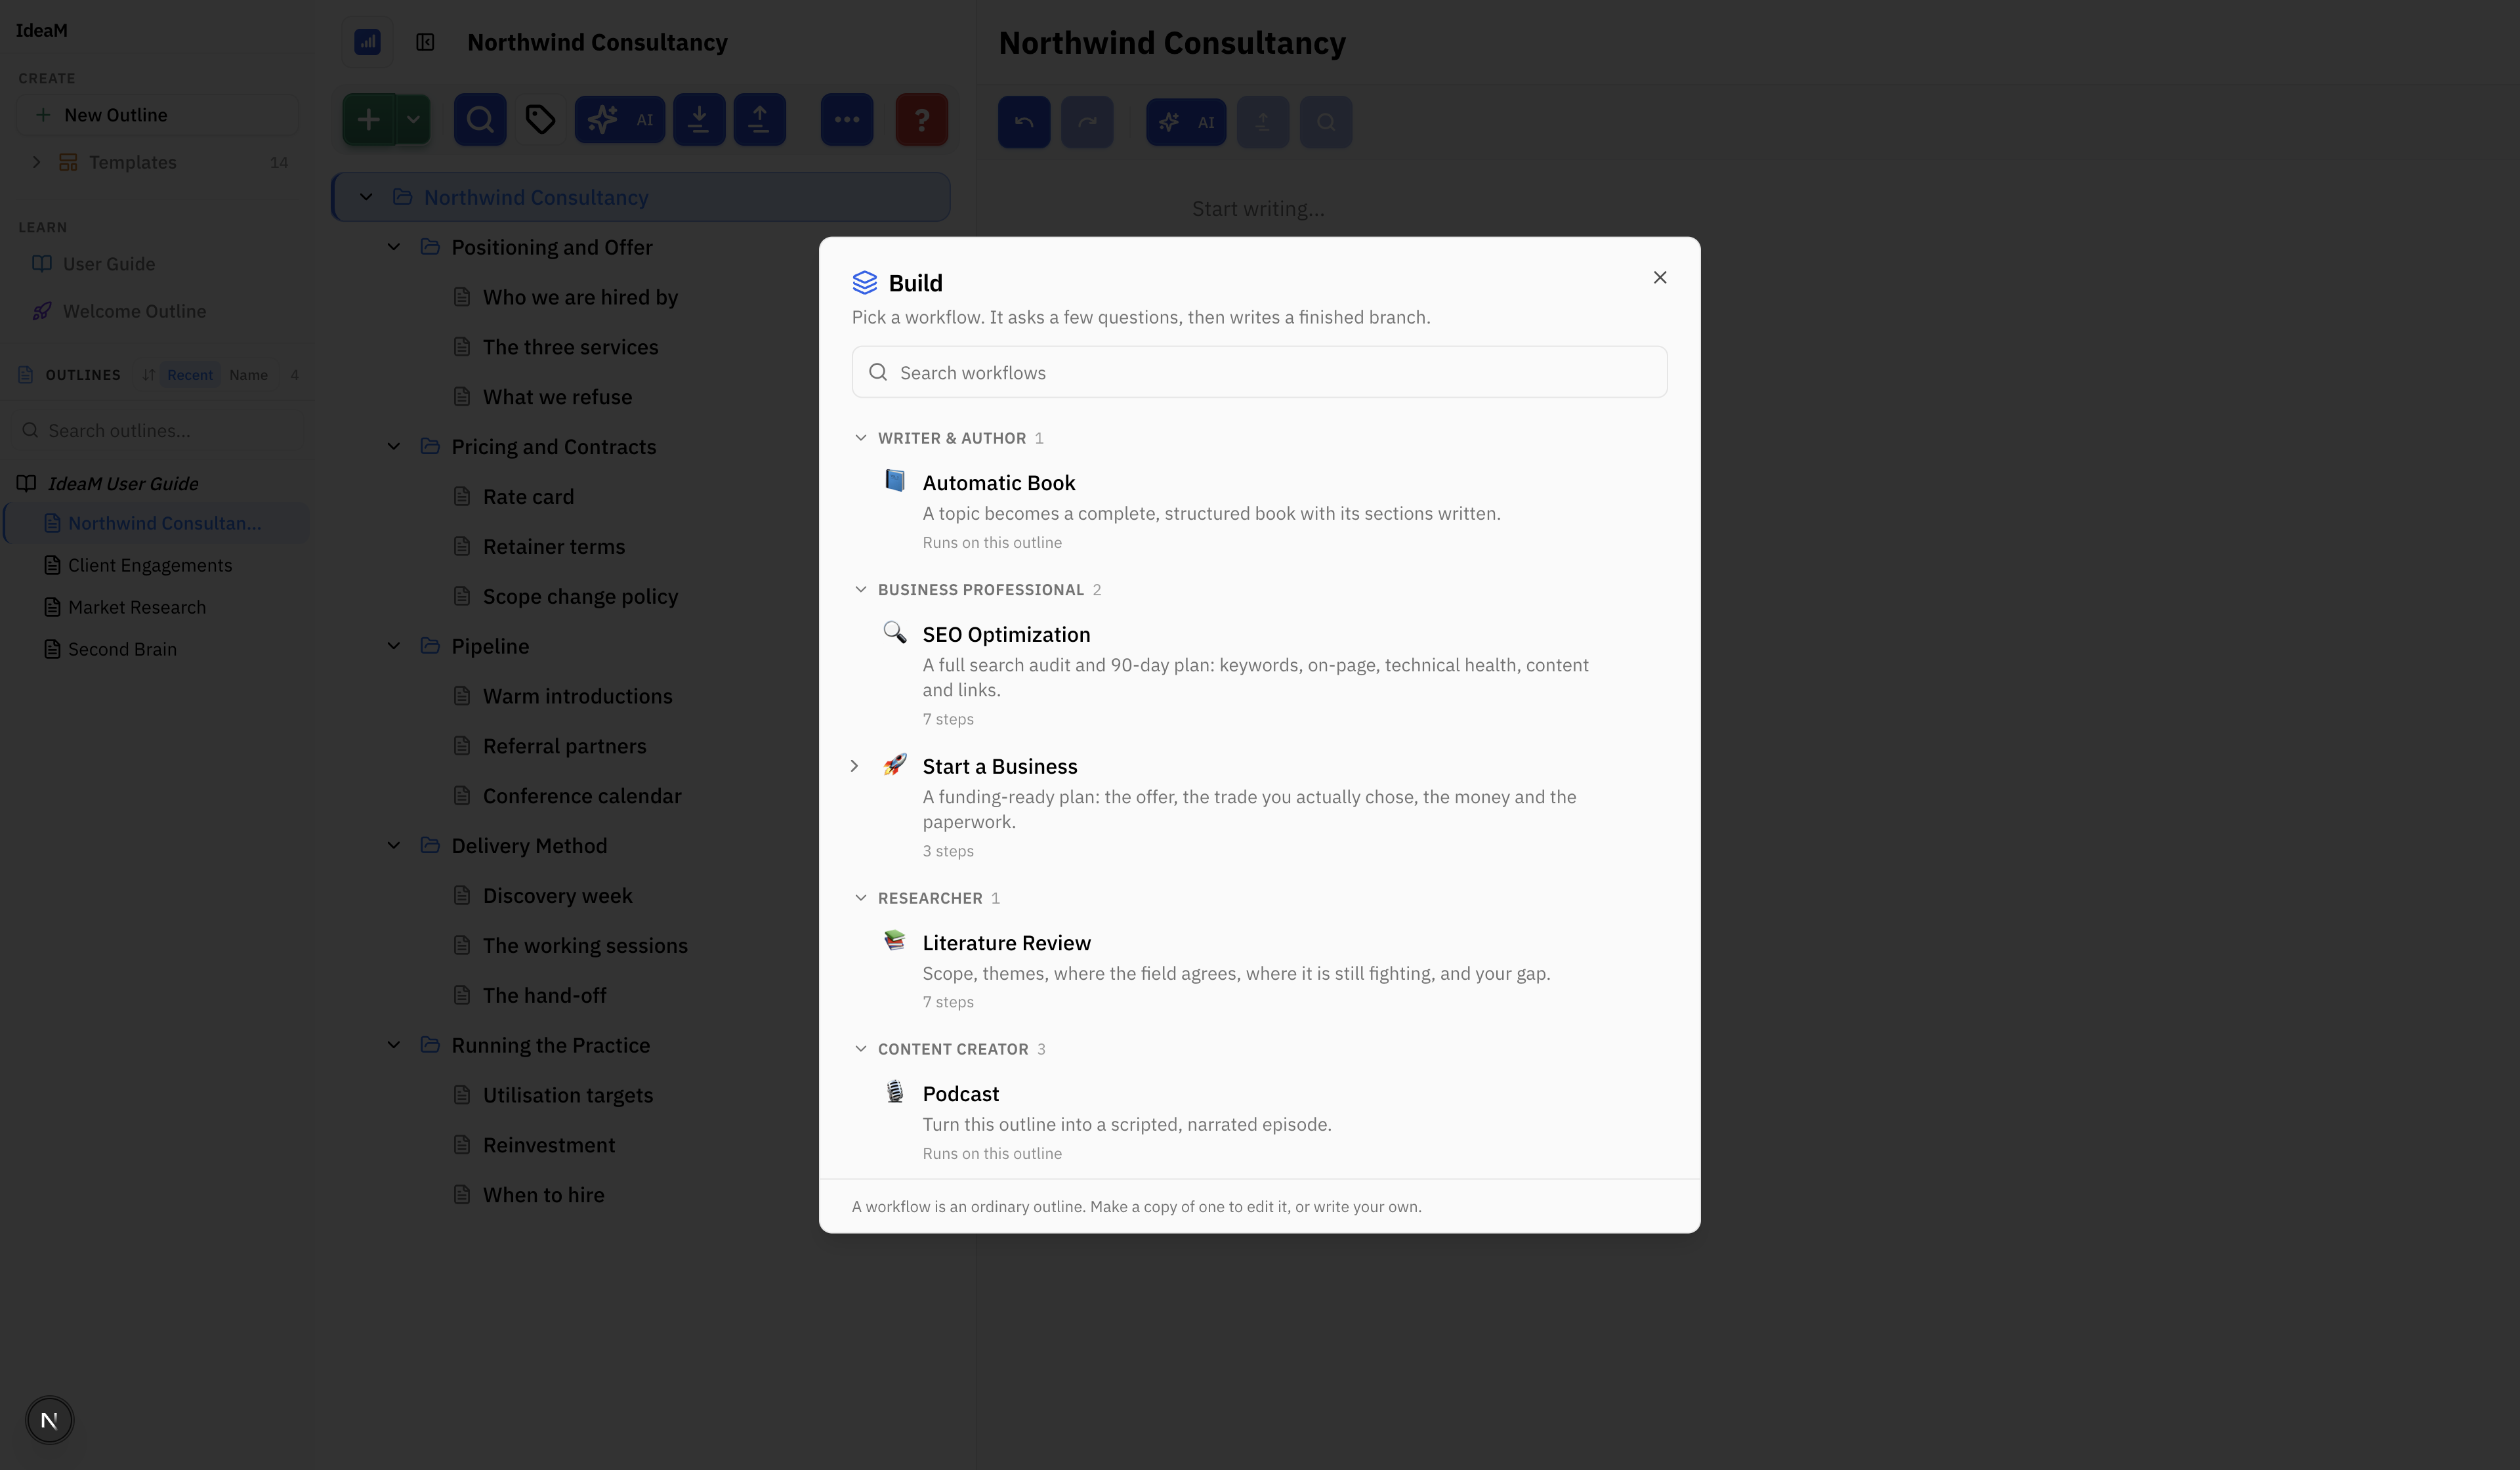The width and height of the screenshot is (2520, 1470).
Task: Click the blue chart icon beside title
Action: pyautogui.click(x=367, y=42)
